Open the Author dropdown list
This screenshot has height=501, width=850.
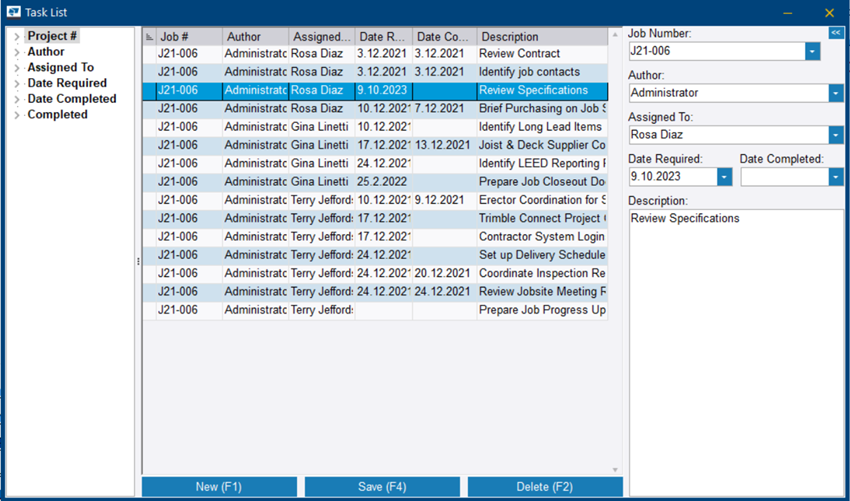click(x=835, y=93)
